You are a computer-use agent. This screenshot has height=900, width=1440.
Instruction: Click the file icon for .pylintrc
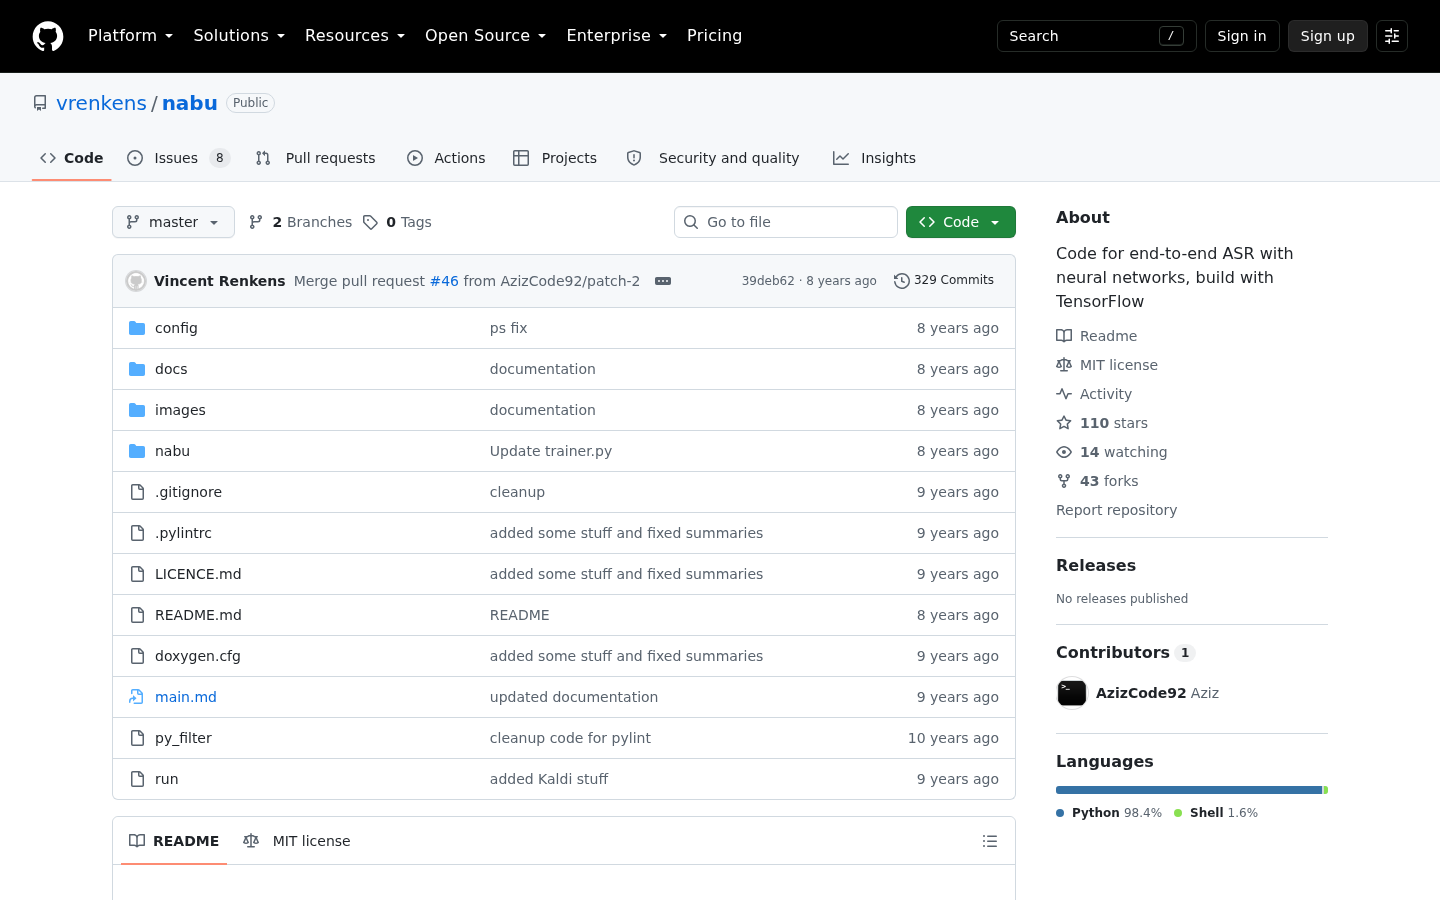pyautogui.click(x=137, y=533)
